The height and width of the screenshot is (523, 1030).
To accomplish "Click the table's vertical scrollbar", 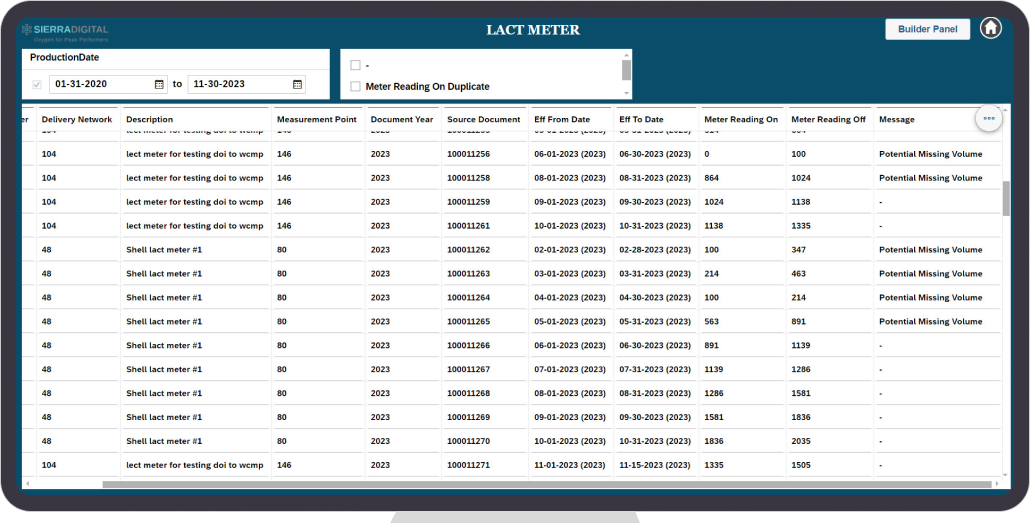I will click(1006, 198).
